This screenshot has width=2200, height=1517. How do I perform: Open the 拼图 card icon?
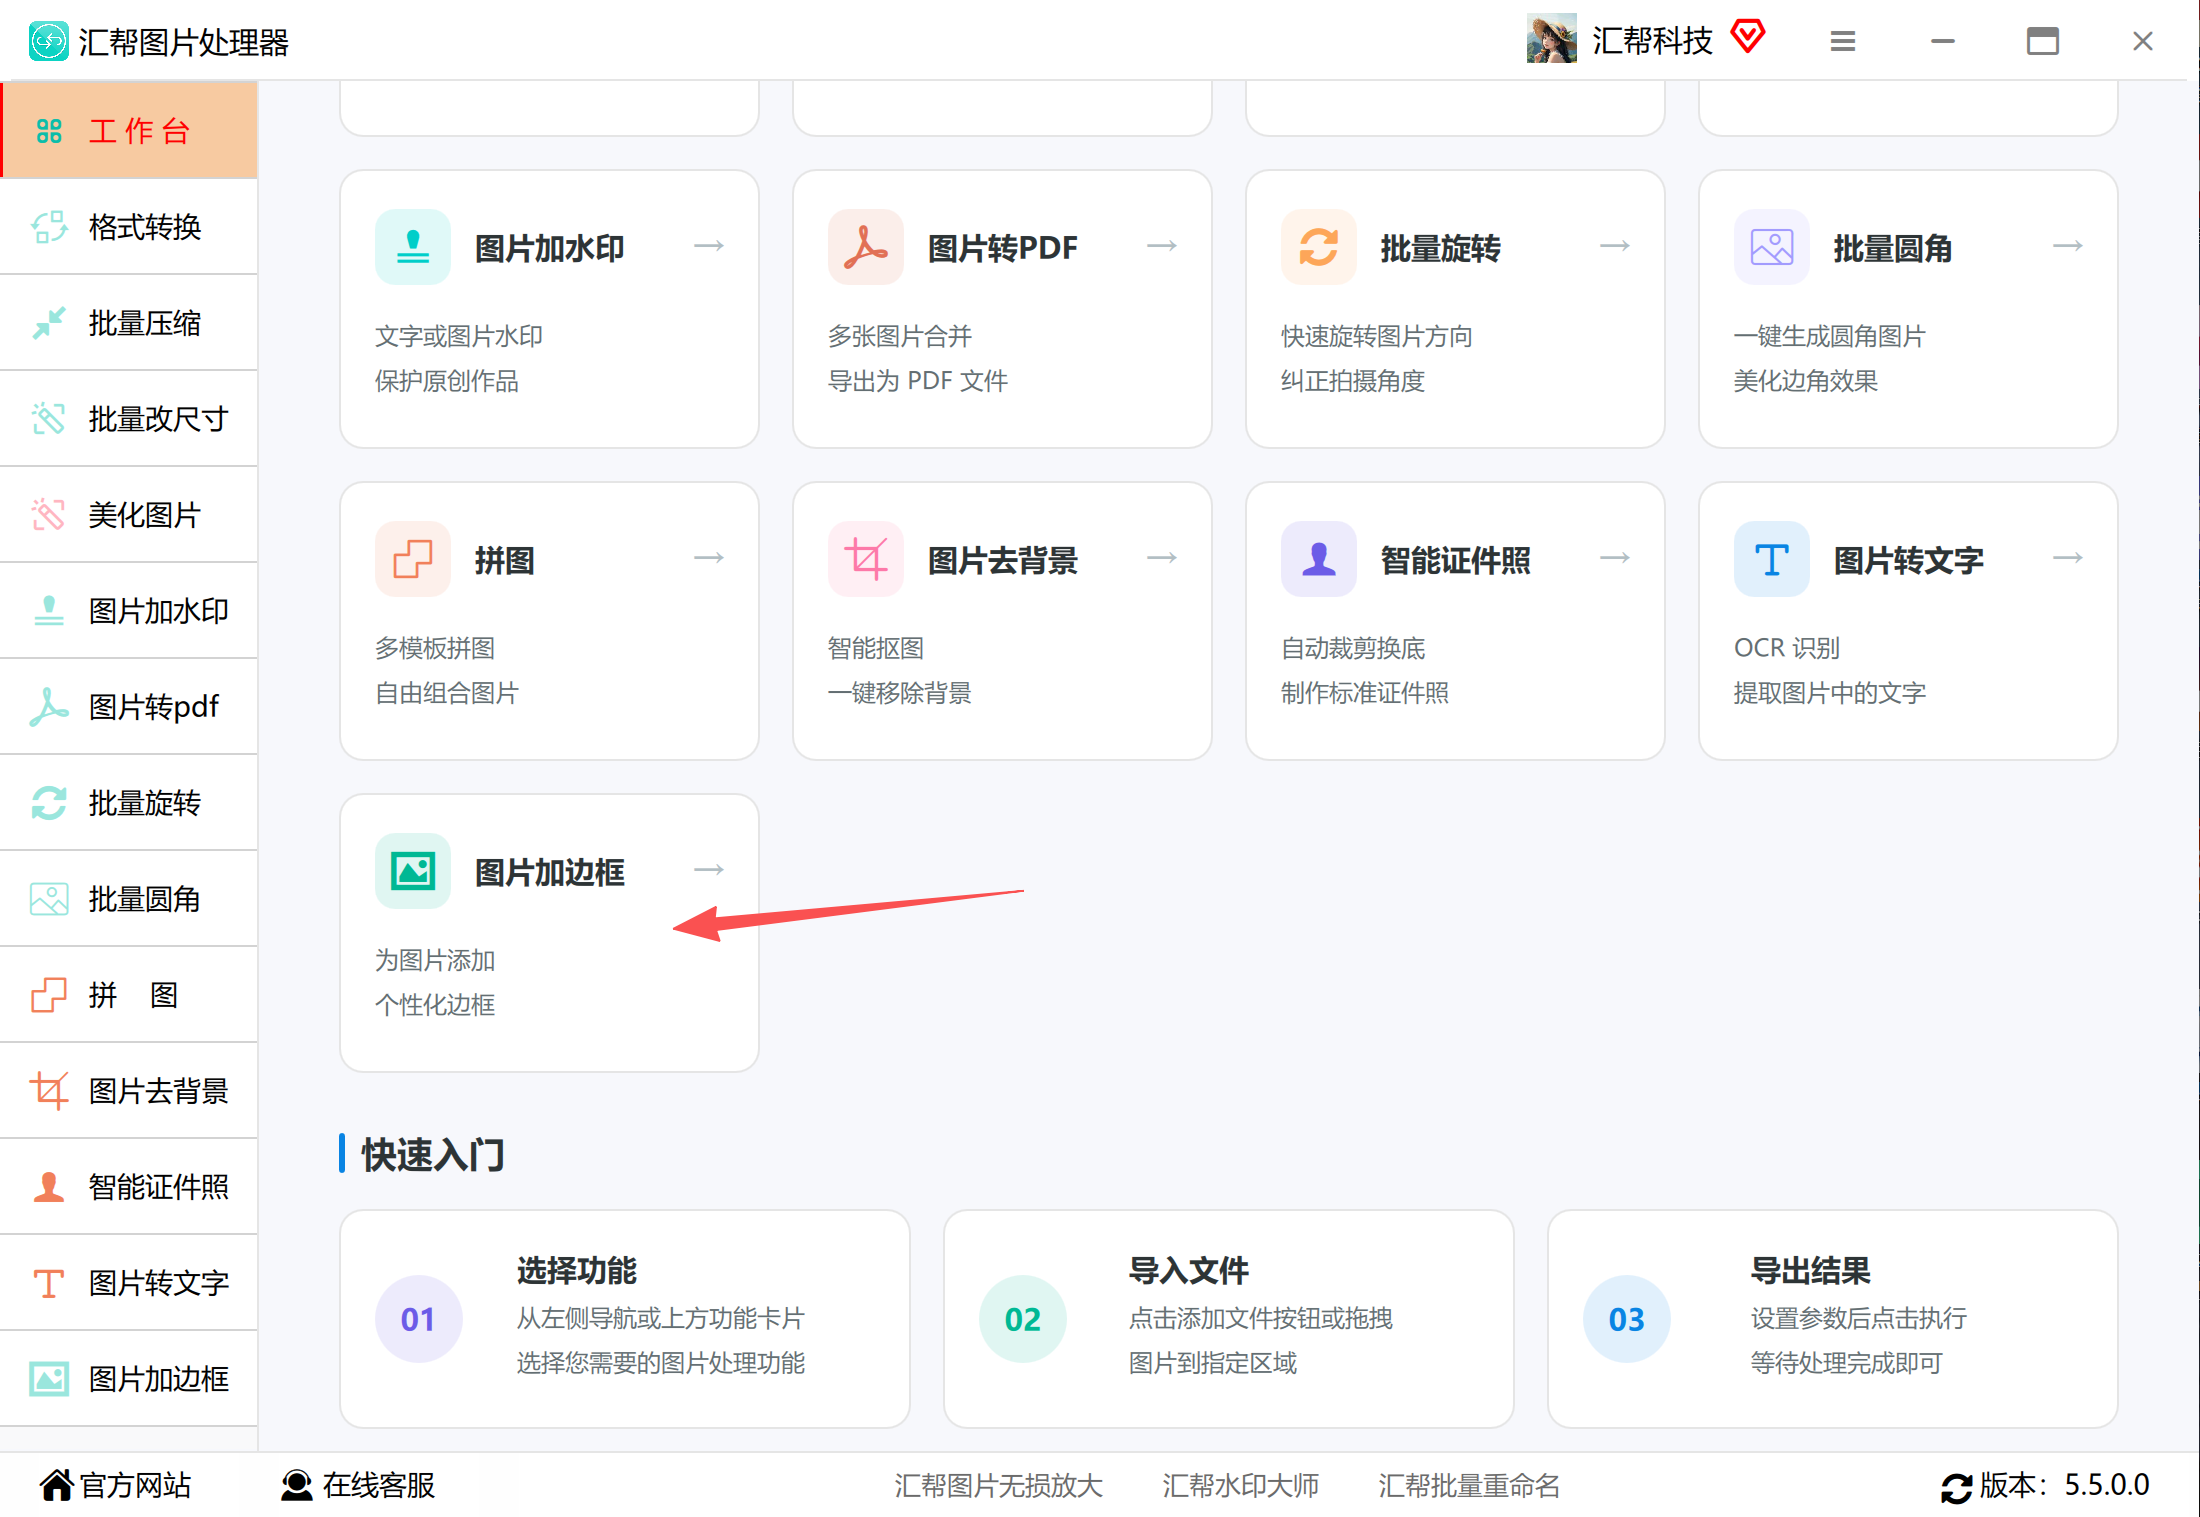(x=413, y=559)
